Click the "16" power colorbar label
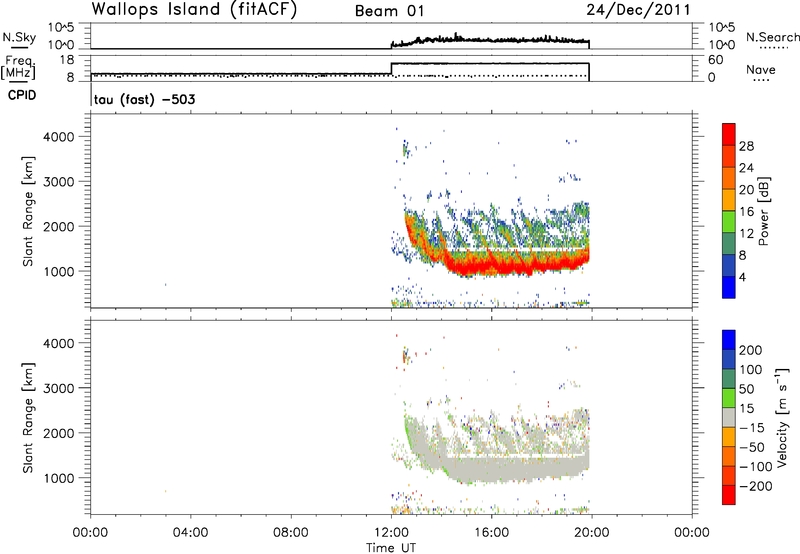 746,212
